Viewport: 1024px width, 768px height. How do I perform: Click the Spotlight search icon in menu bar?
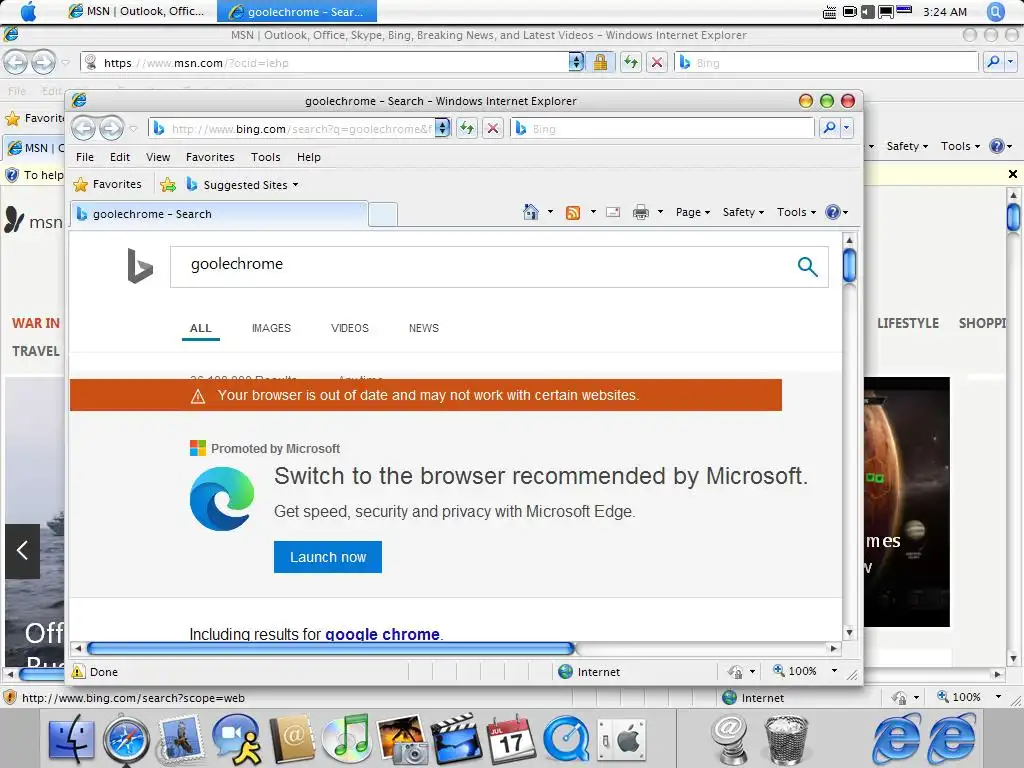tap(996, 11)
